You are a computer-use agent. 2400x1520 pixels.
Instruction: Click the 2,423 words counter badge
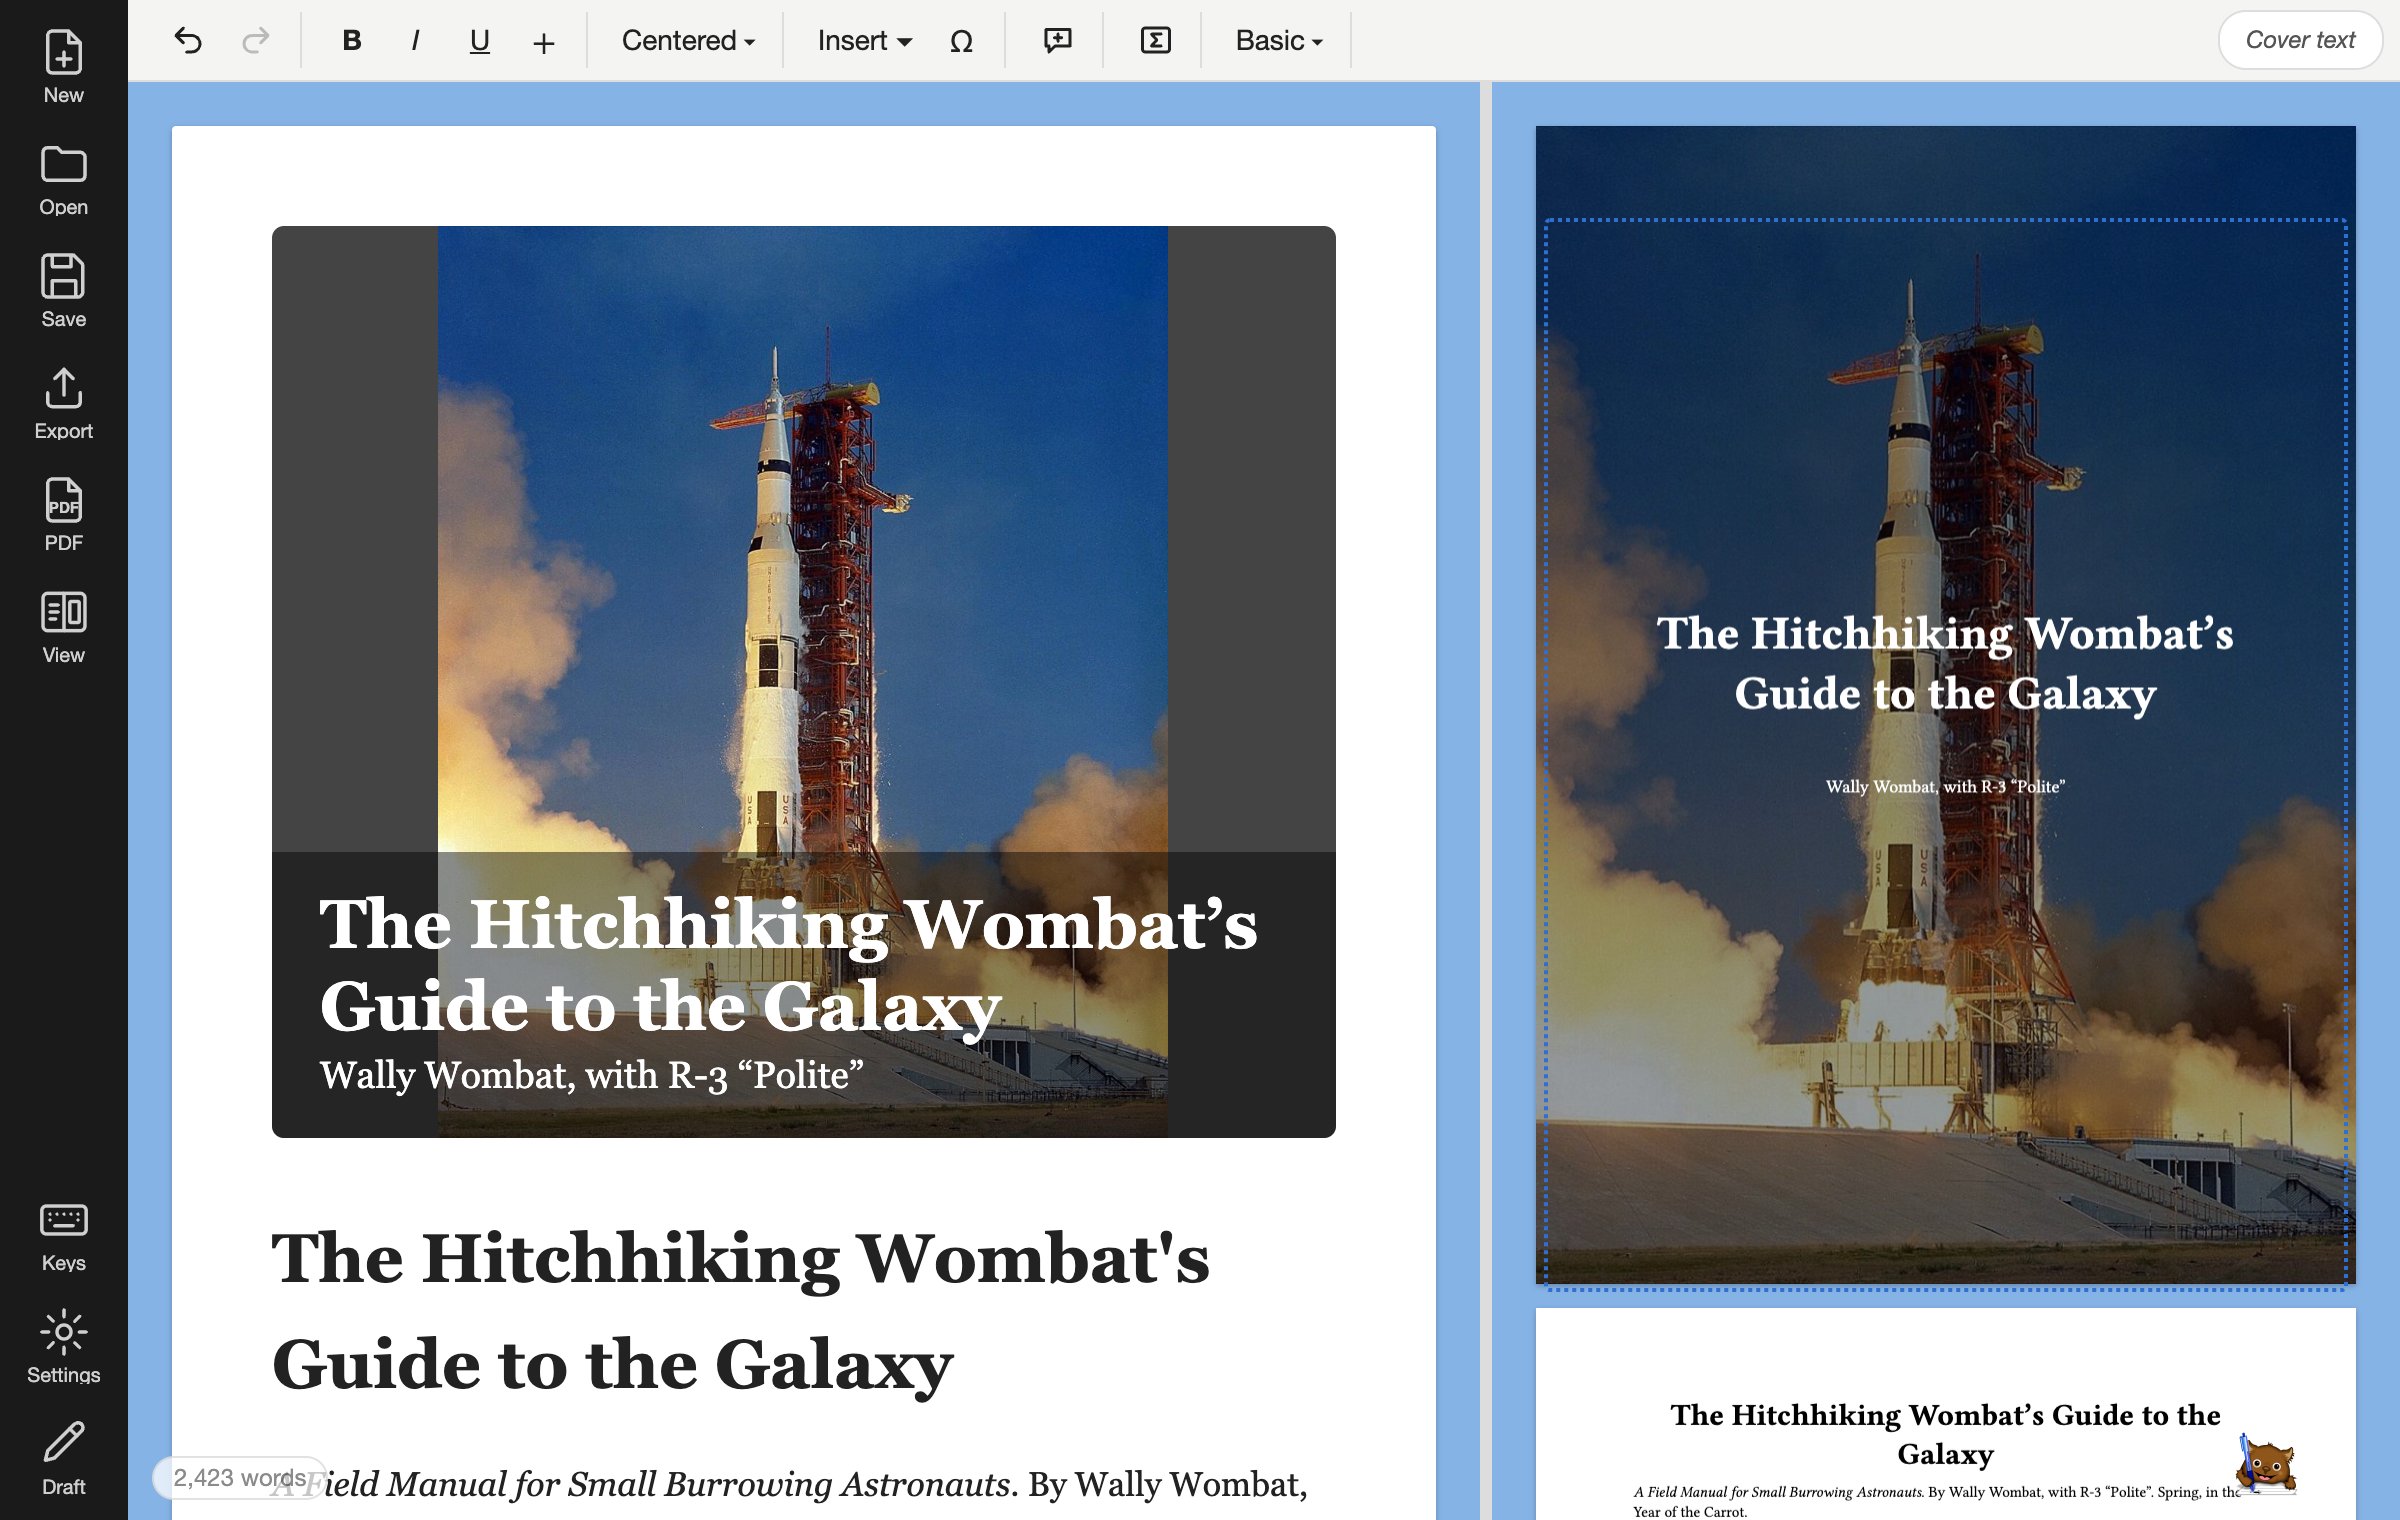(240, 1477)
